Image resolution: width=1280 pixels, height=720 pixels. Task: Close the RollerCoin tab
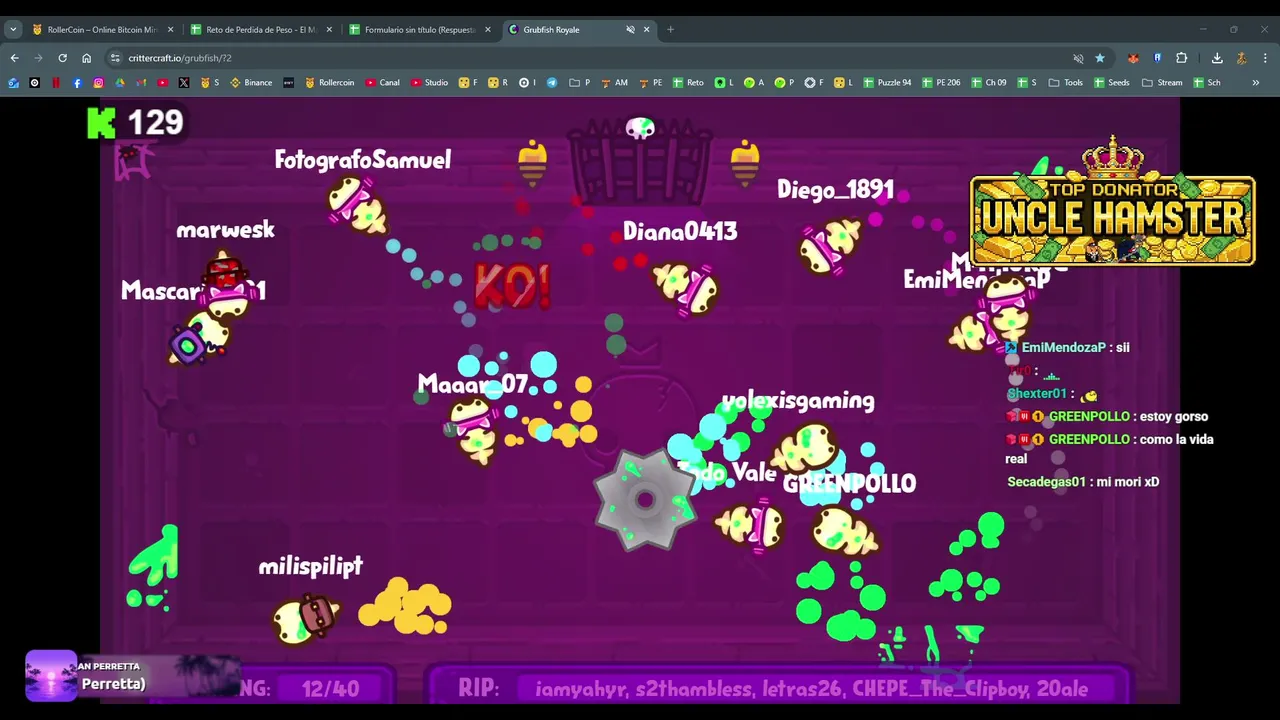170,29
